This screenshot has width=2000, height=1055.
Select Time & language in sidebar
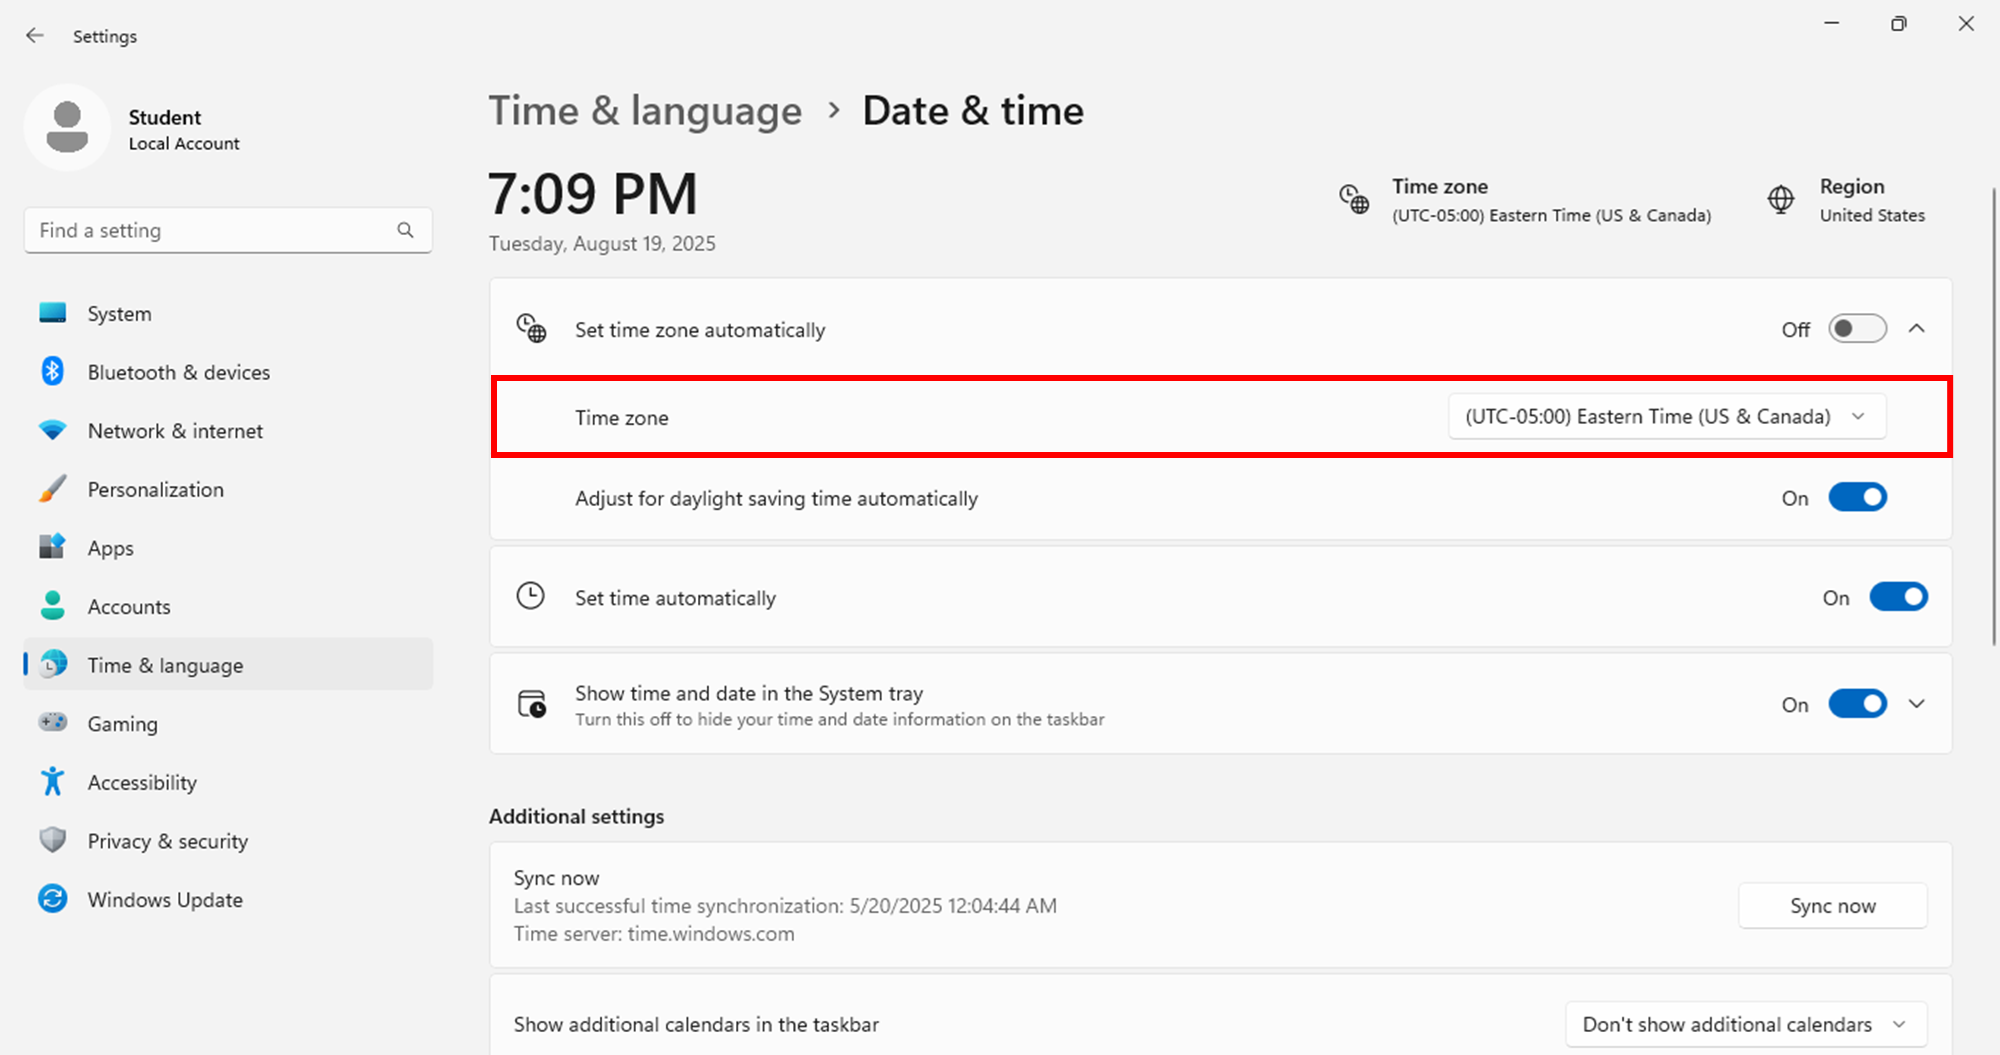(228, 665)
